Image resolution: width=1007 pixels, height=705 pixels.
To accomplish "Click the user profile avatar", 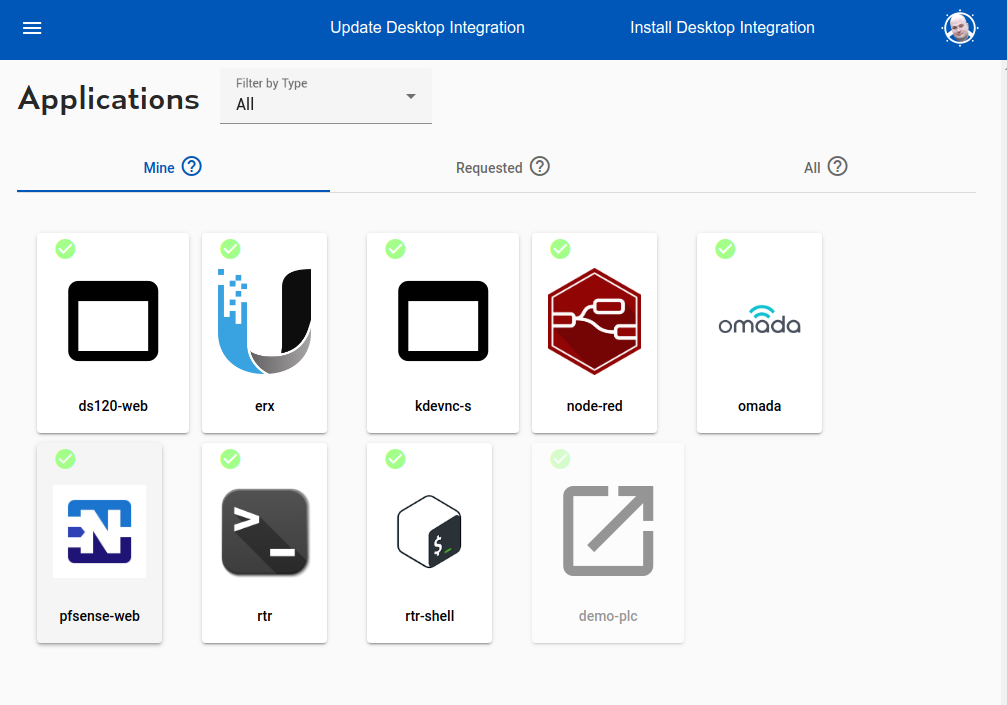I will tap(959, 28).
